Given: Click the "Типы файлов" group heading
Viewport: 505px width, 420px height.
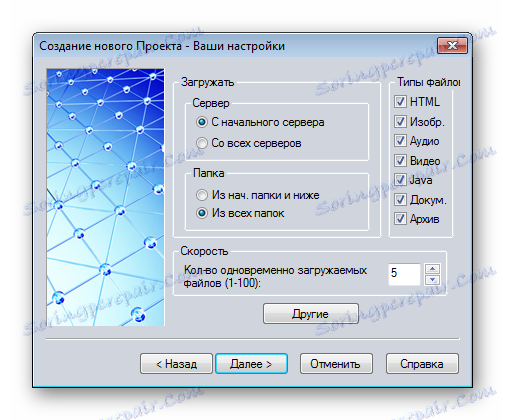Looking at the screenshot, I should [429, 82].
